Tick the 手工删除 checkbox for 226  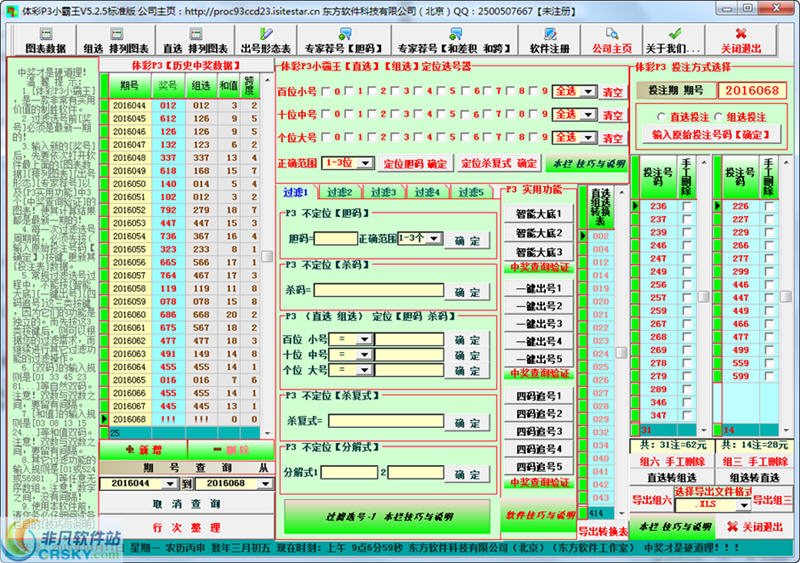[x=769, y=206]
